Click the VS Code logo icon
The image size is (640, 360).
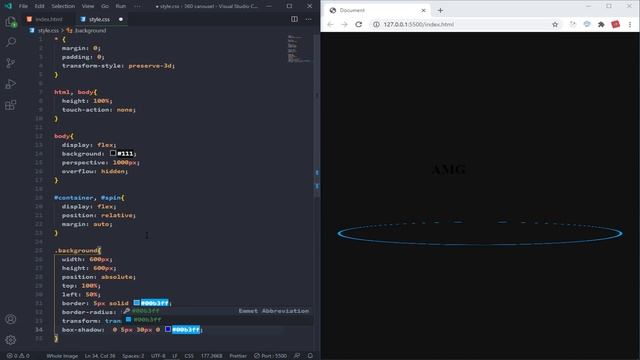pyautogui.click(x=8, y=6)
